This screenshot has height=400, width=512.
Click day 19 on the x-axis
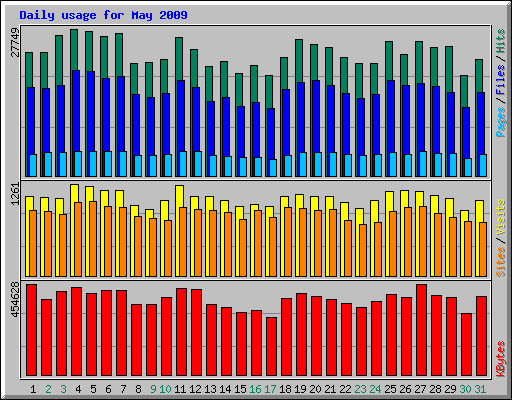pos(300,389)
